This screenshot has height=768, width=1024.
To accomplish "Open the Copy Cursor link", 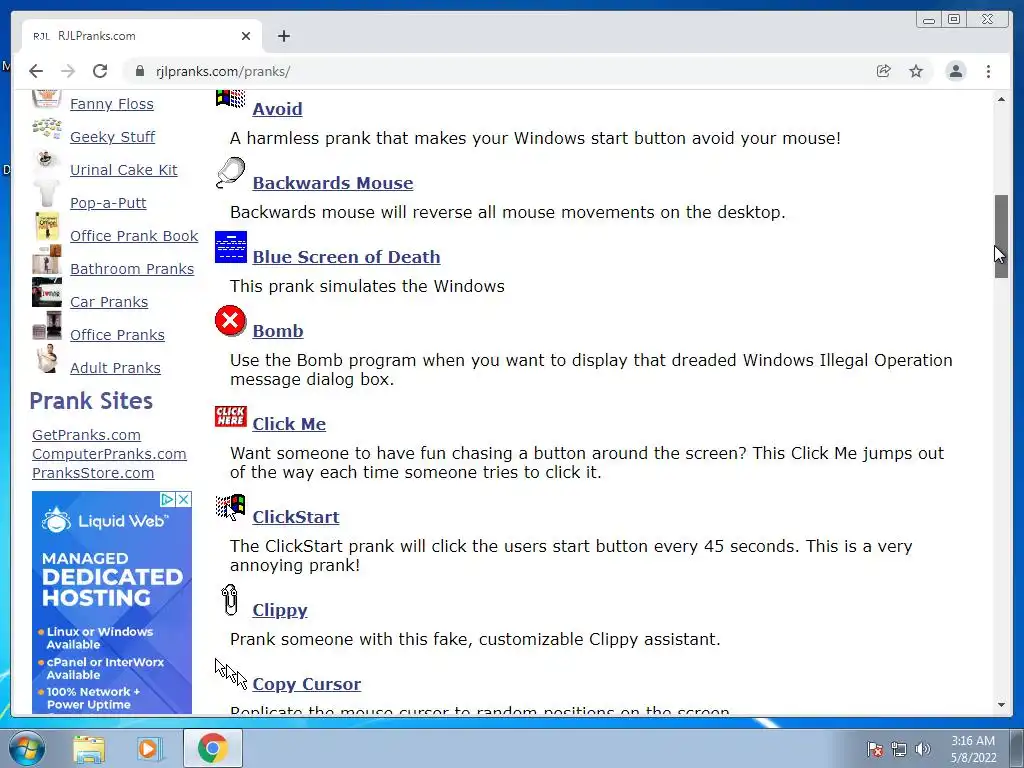I will [x=306, y=684].
